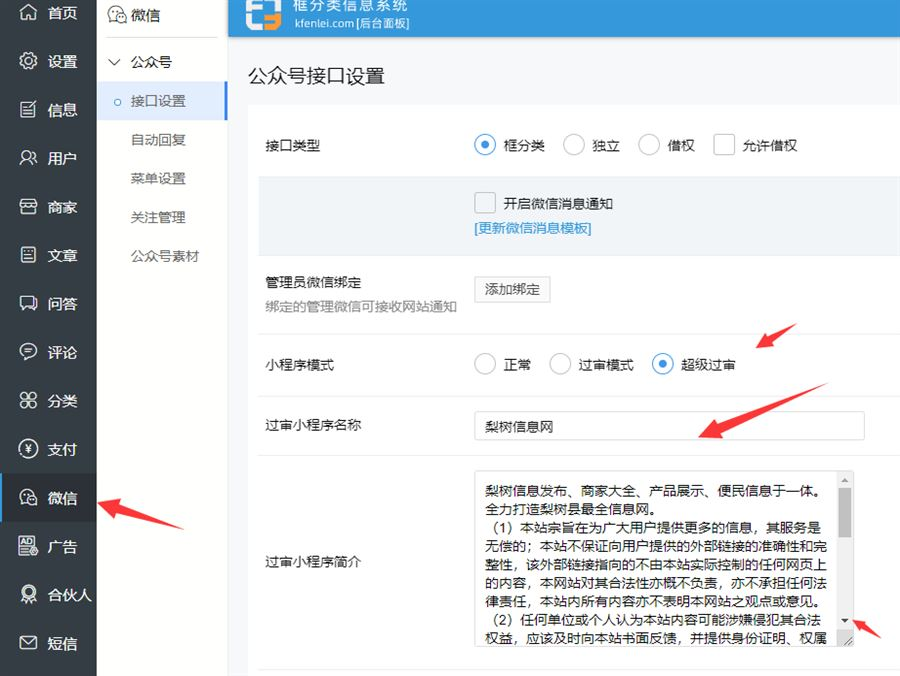
Task: Click the 过审小程序名称 input field
Action: click(x=668, y=426)
